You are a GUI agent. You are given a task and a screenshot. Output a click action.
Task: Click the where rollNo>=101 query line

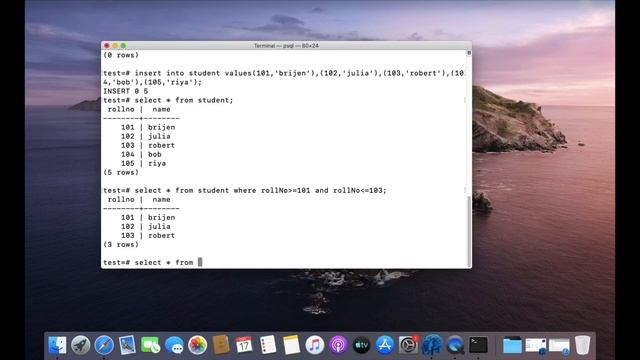pos(245,190)
